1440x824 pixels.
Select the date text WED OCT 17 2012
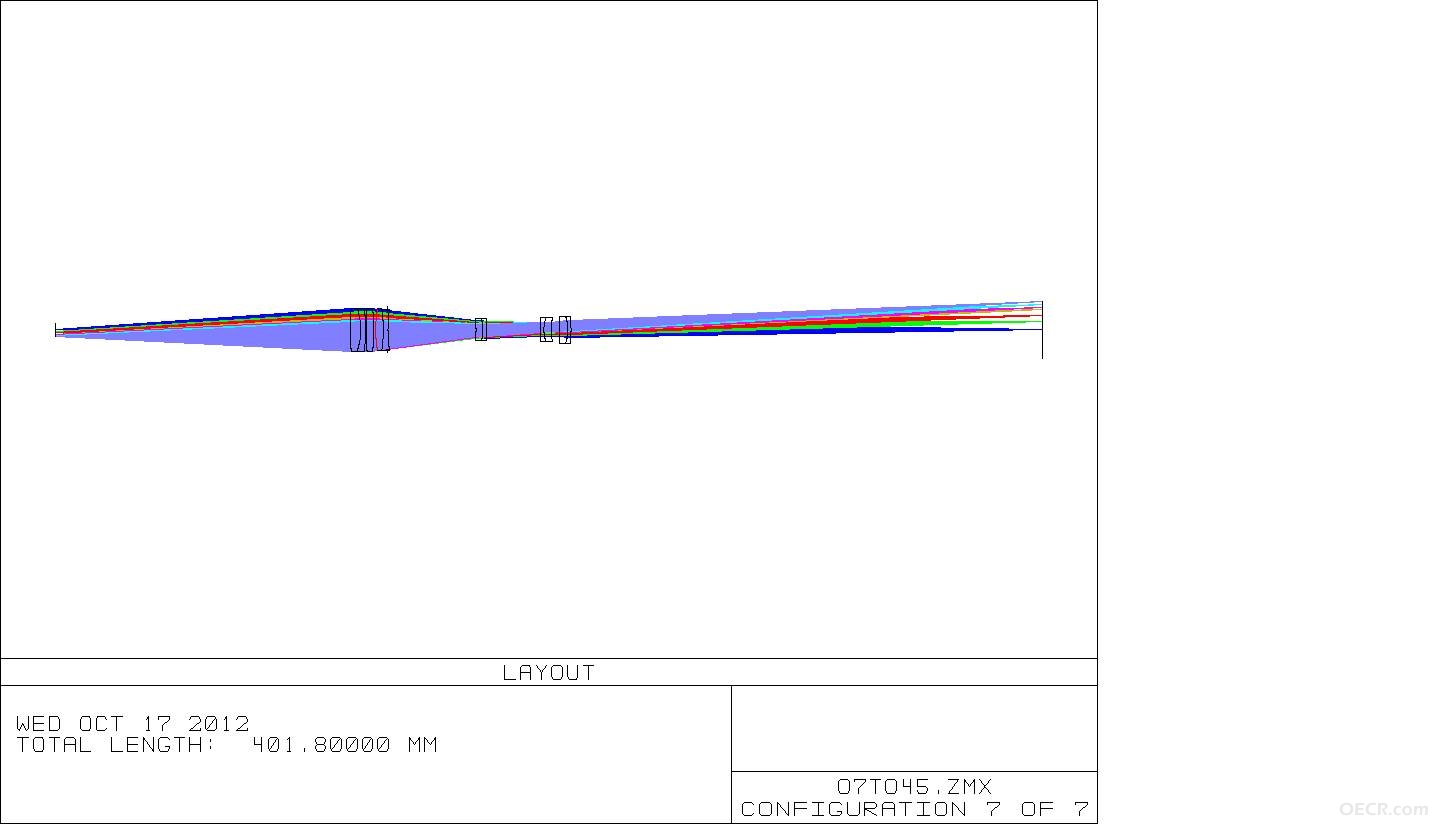[x=133, y=723]
